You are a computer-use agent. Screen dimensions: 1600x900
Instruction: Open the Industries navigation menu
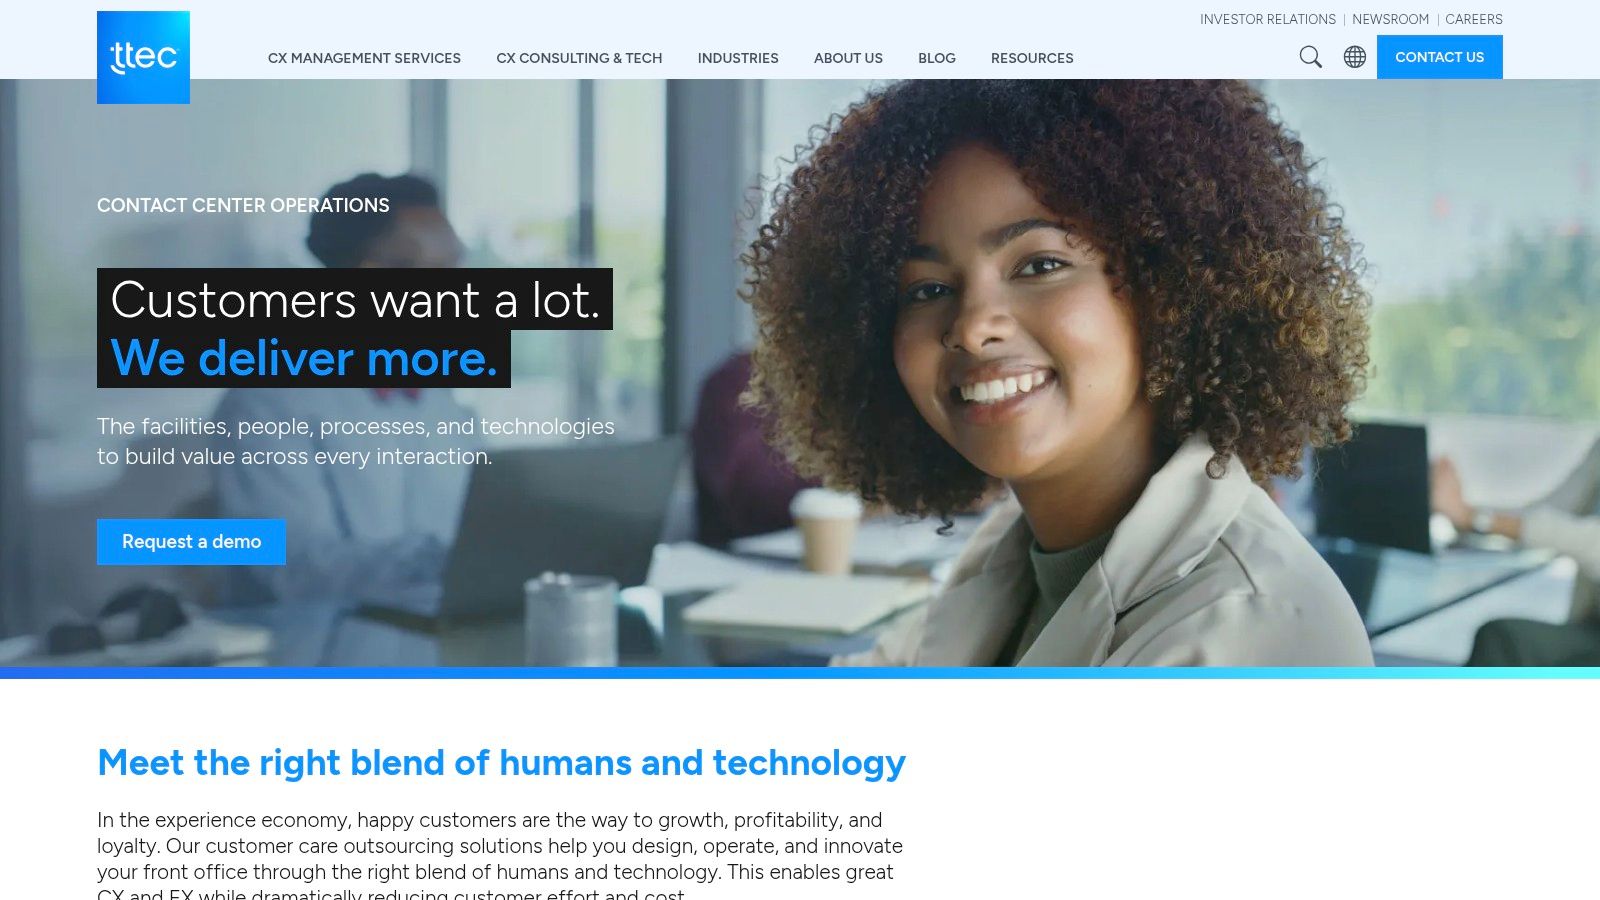click(738, 58)
